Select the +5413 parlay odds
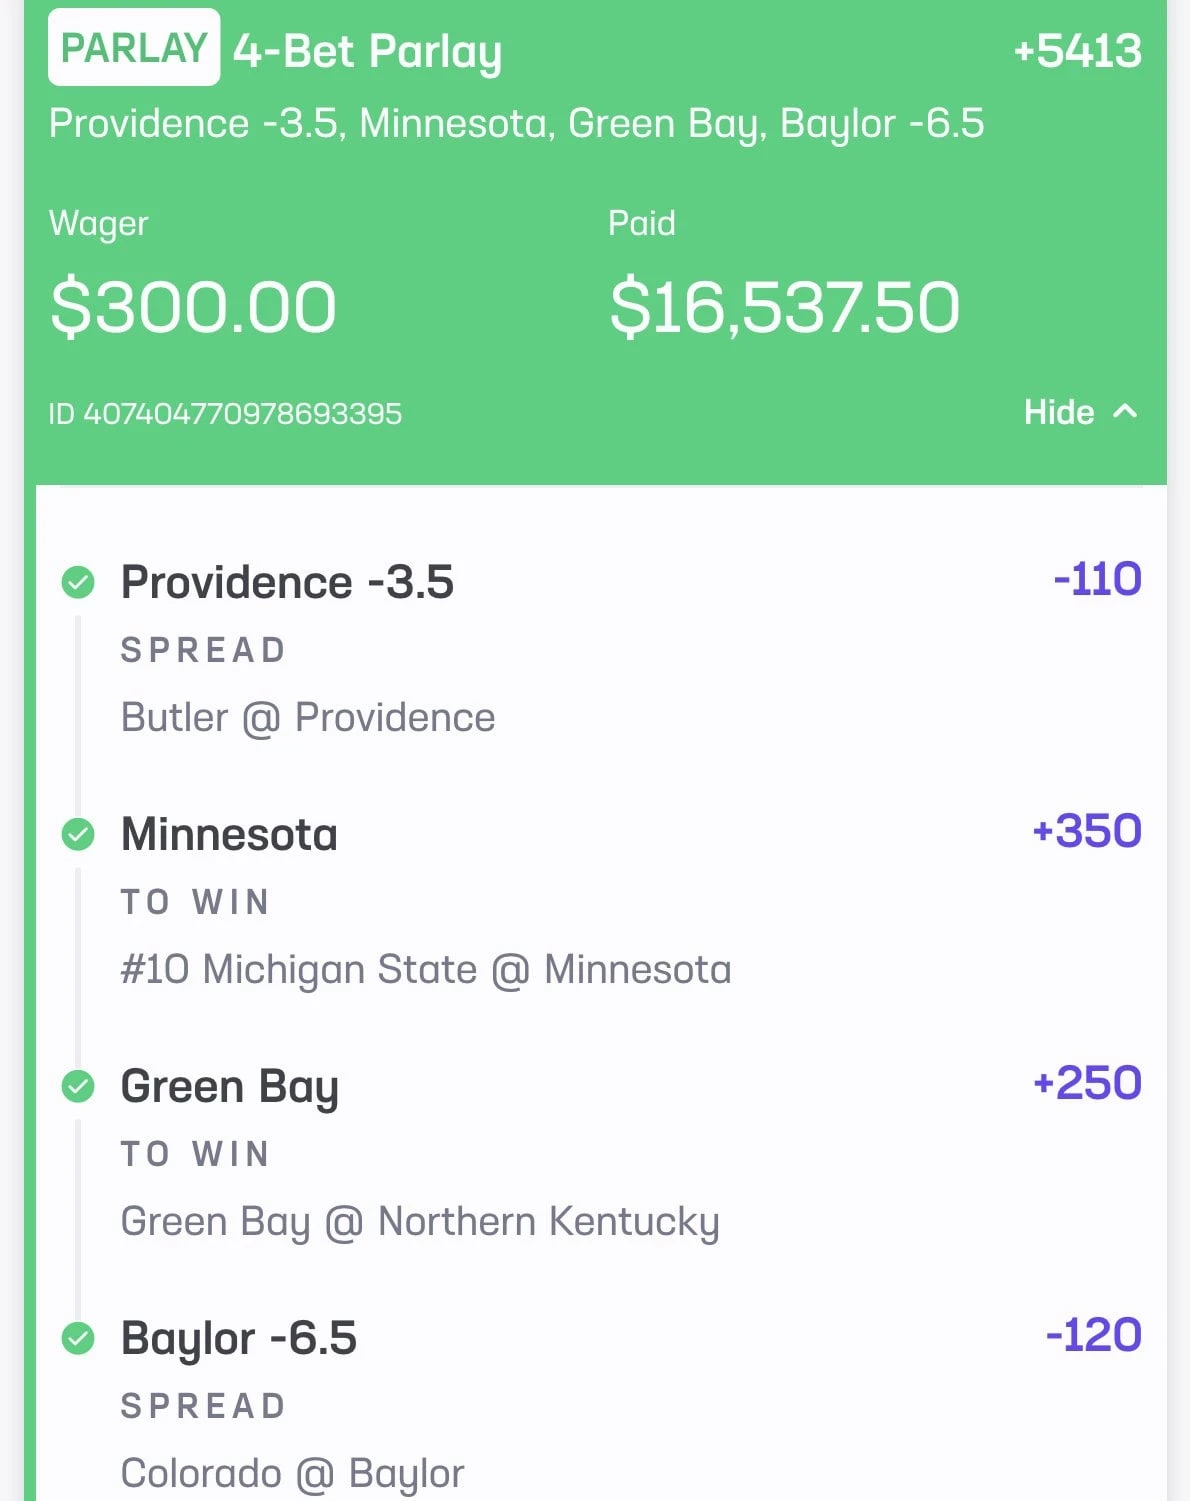The image size is (1190, 1501). coord(1077,51)
